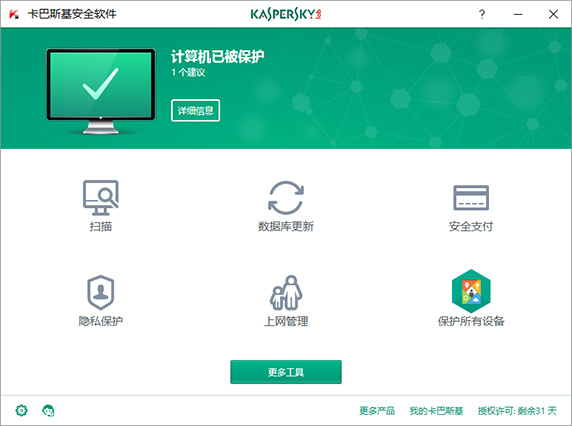Click the Protect All Devices (保护所有设备) hexagon icon

[471, 291]
